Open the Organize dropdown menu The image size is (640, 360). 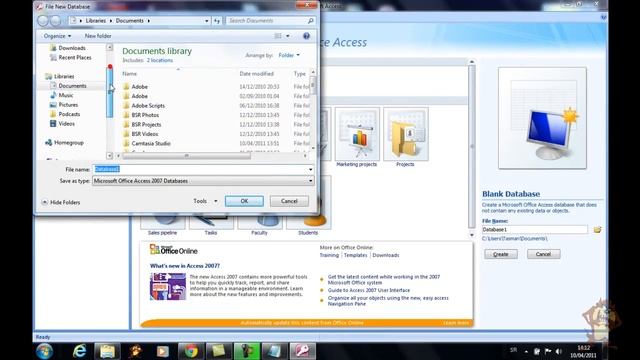(57, 36)
